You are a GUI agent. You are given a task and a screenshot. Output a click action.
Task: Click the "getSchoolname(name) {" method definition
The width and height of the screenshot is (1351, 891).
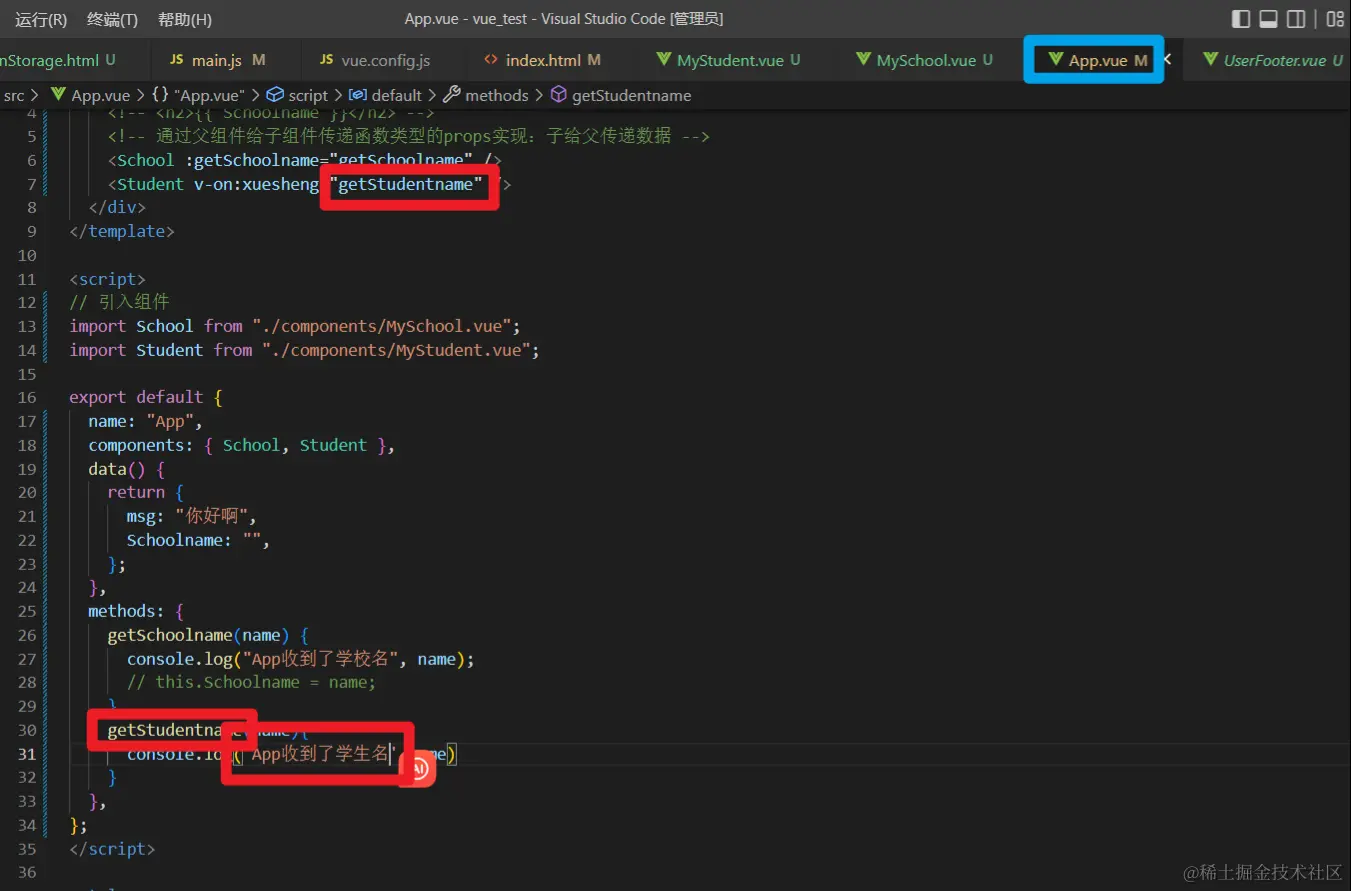[208, 635]
